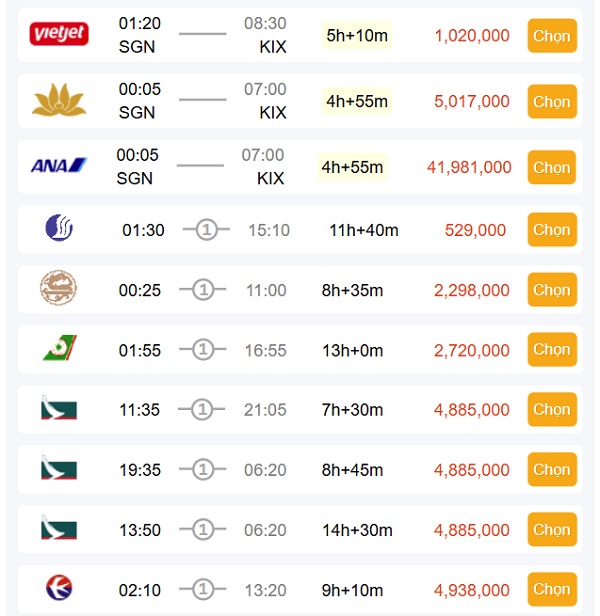Pick the 2,298,000 flight via Chọn
The width and height of the screenshot is (600, 616).
tap(551, 290)
